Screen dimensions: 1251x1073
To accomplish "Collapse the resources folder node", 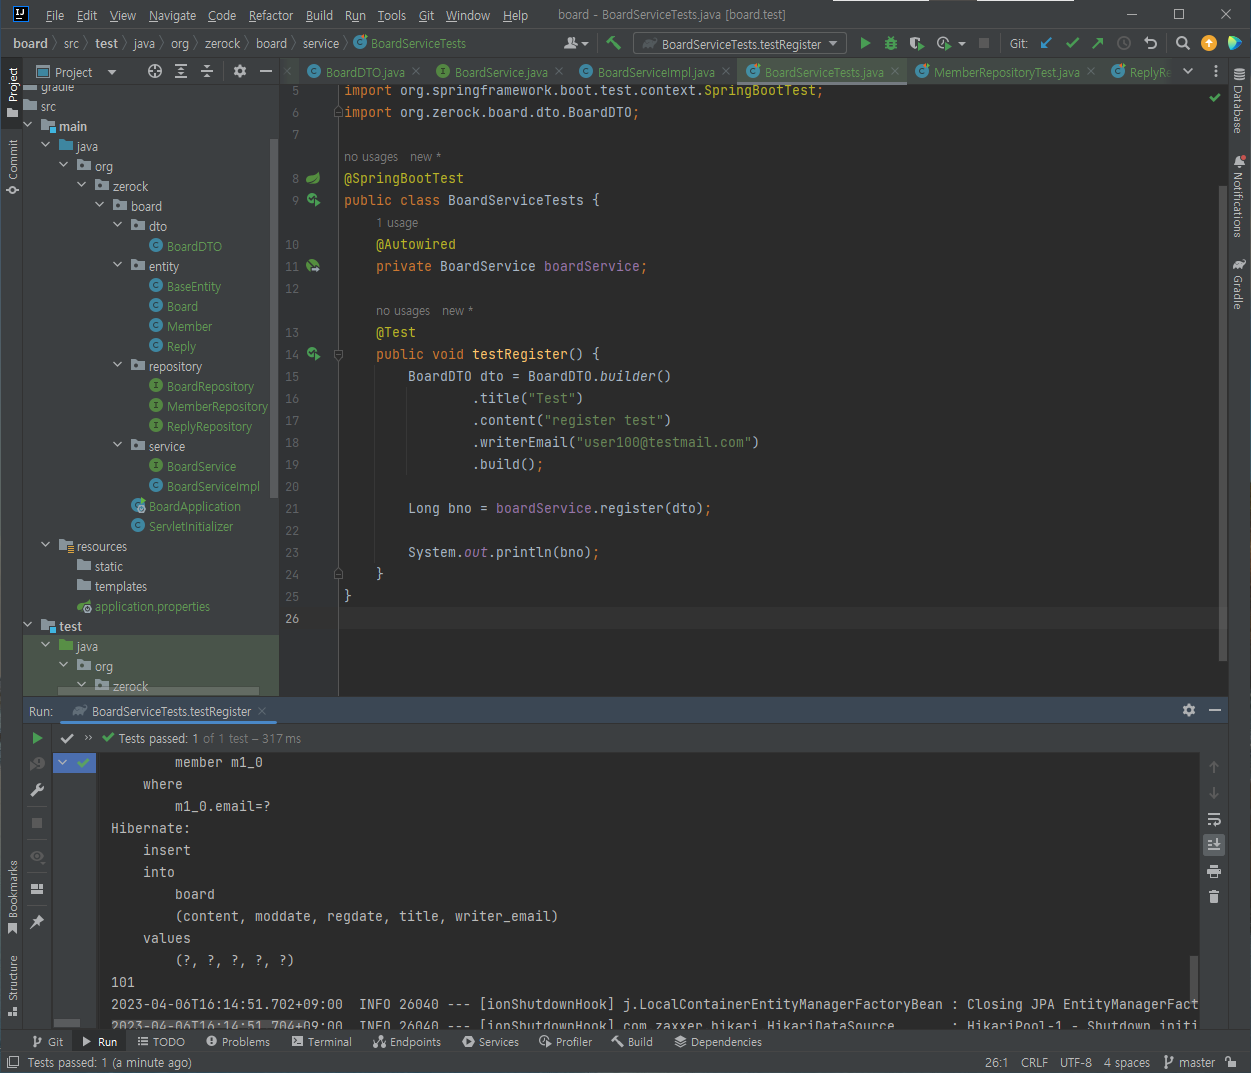I will (x=46, y=546).
